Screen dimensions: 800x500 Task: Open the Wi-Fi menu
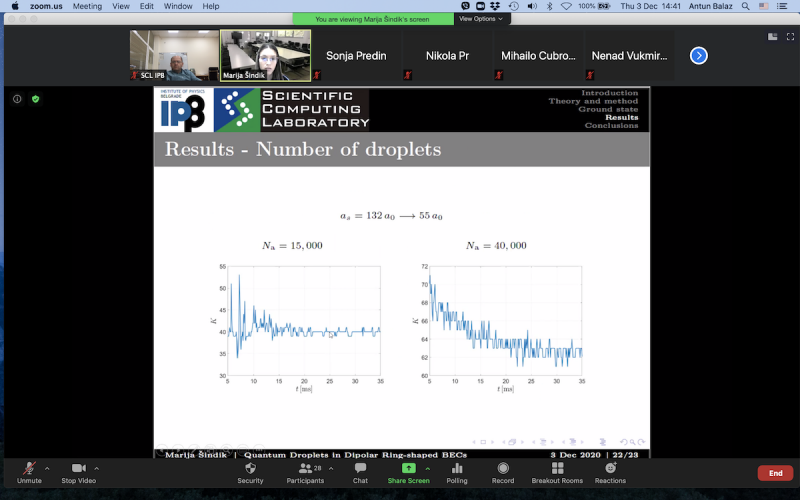point(566,6)
